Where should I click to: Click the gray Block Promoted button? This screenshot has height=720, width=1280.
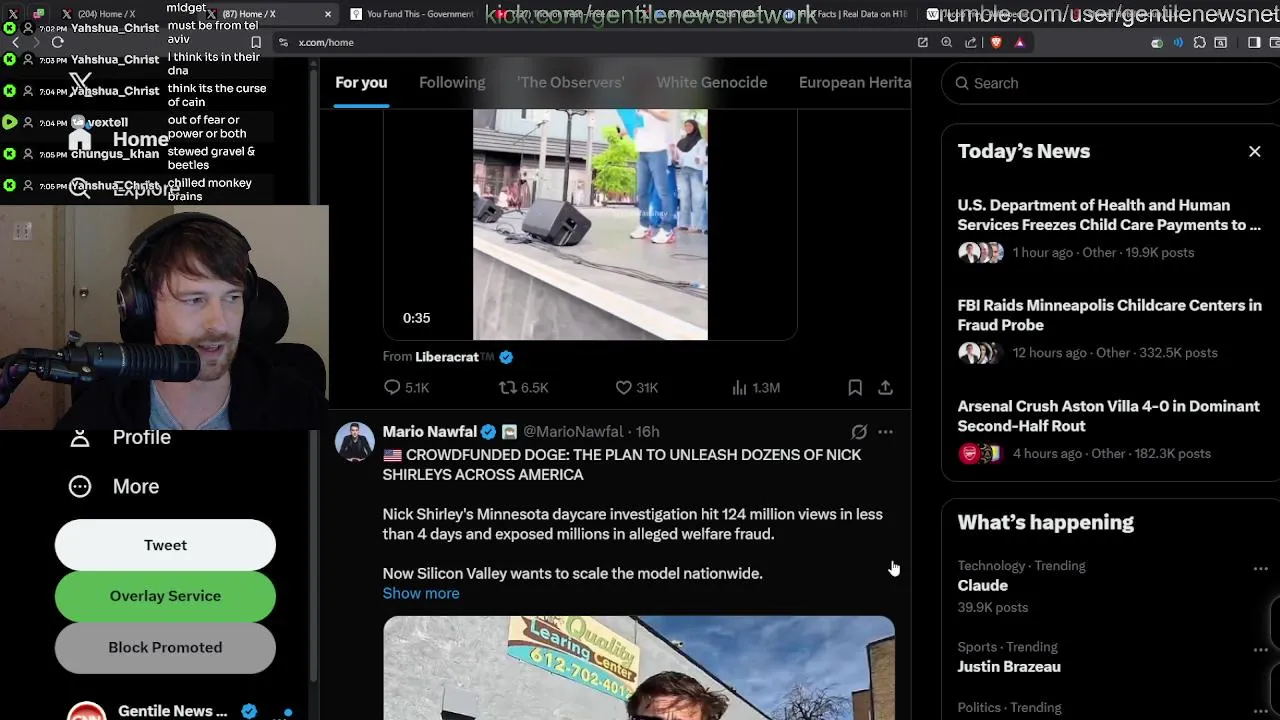click(165, 647)
